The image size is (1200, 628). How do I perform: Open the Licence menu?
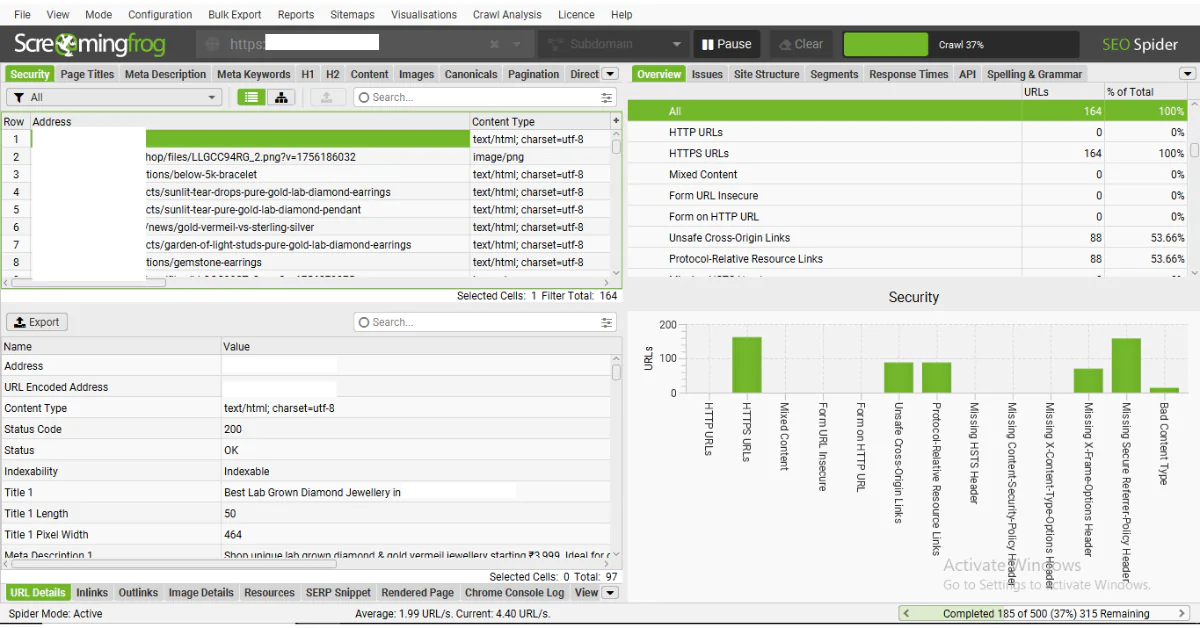point(576,15)
